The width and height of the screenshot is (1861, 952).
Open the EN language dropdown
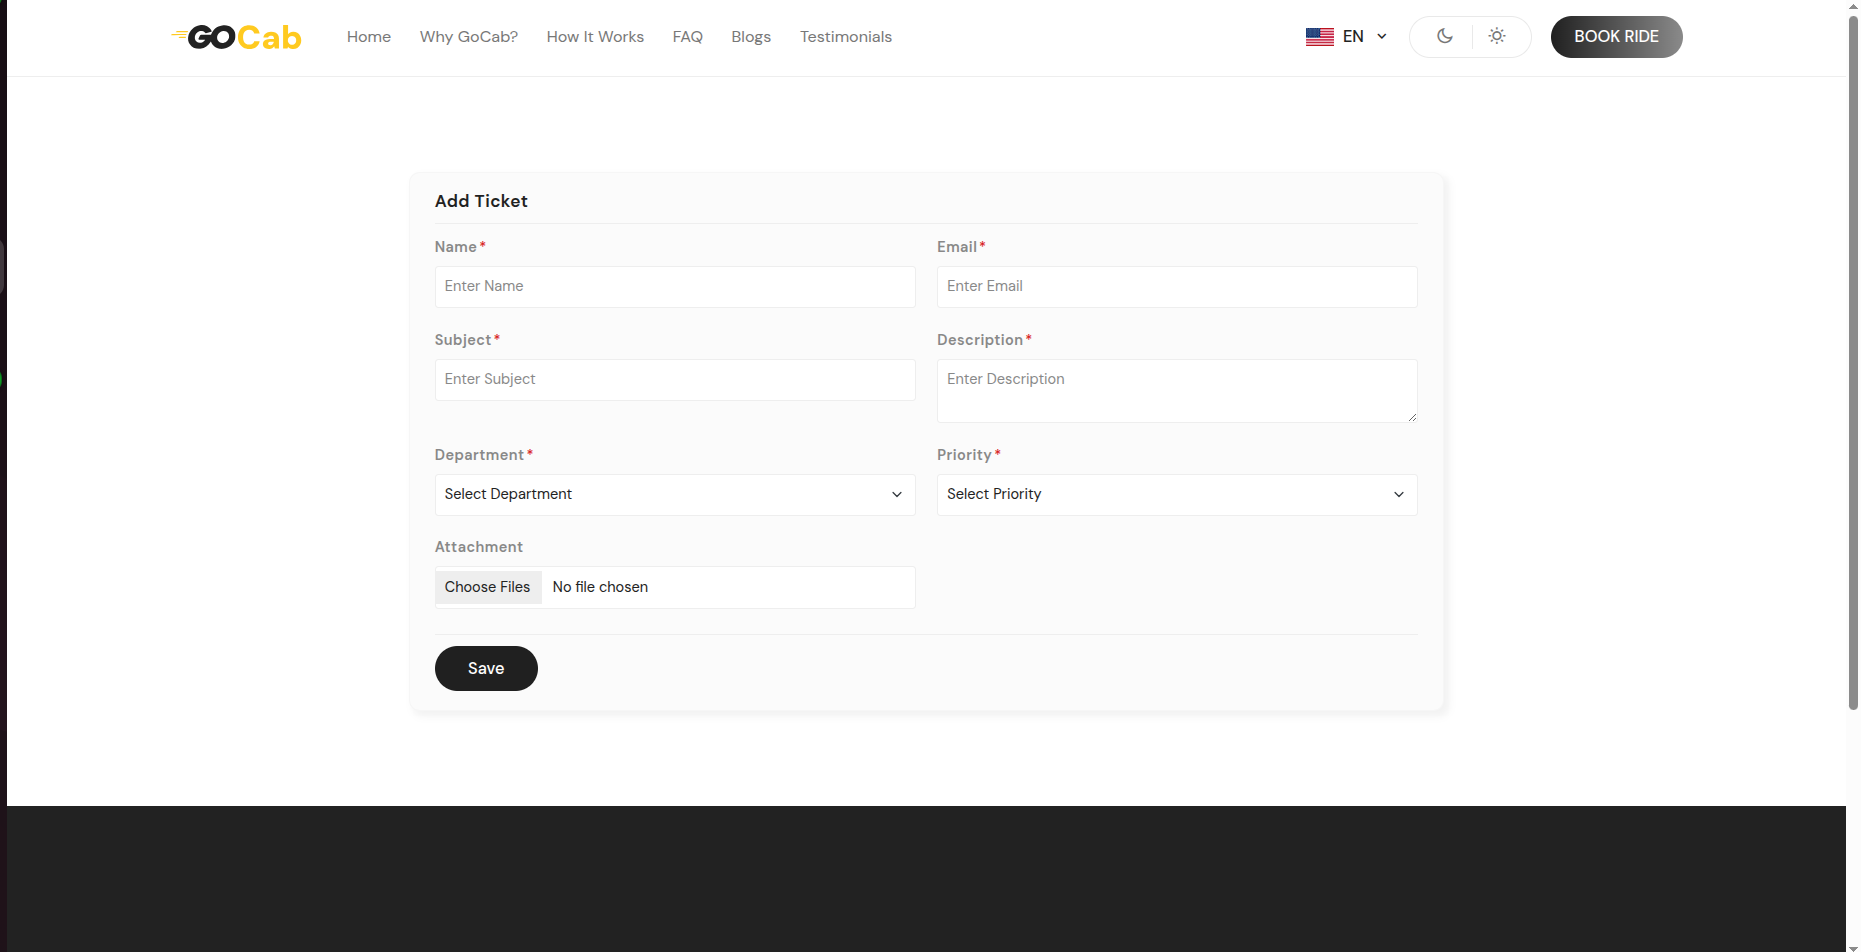[x=1364, y=37]
